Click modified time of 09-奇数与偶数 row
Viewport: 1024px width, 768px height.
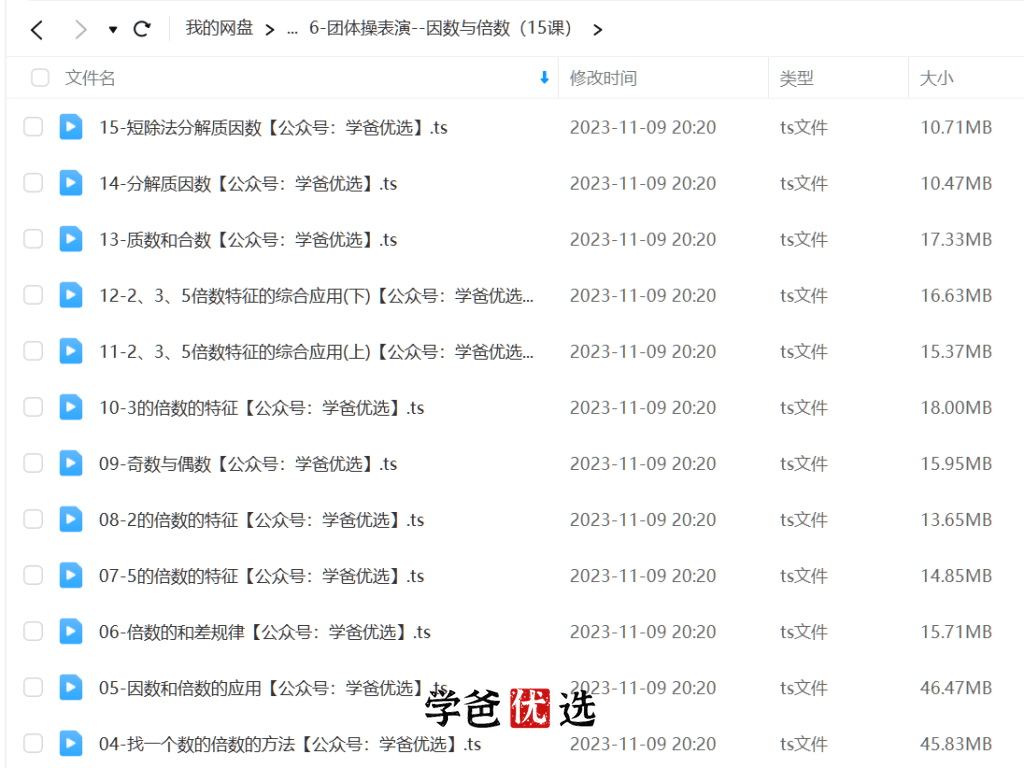point(643,464)
